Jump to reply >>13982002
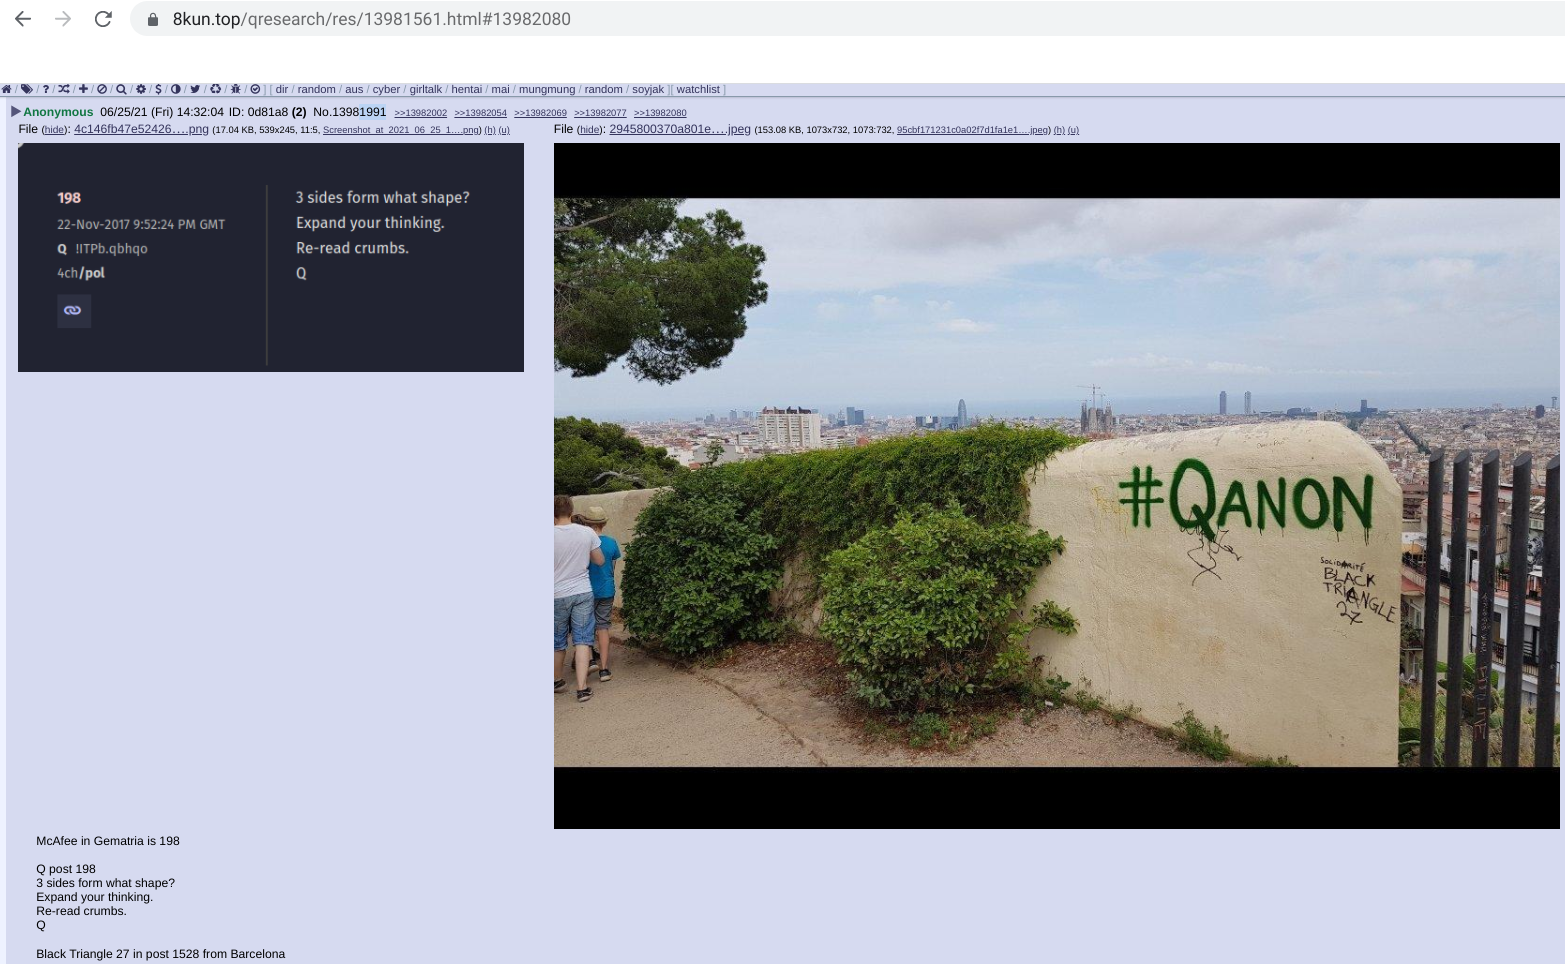1565x964 pixels. click(x=421, y=113)
